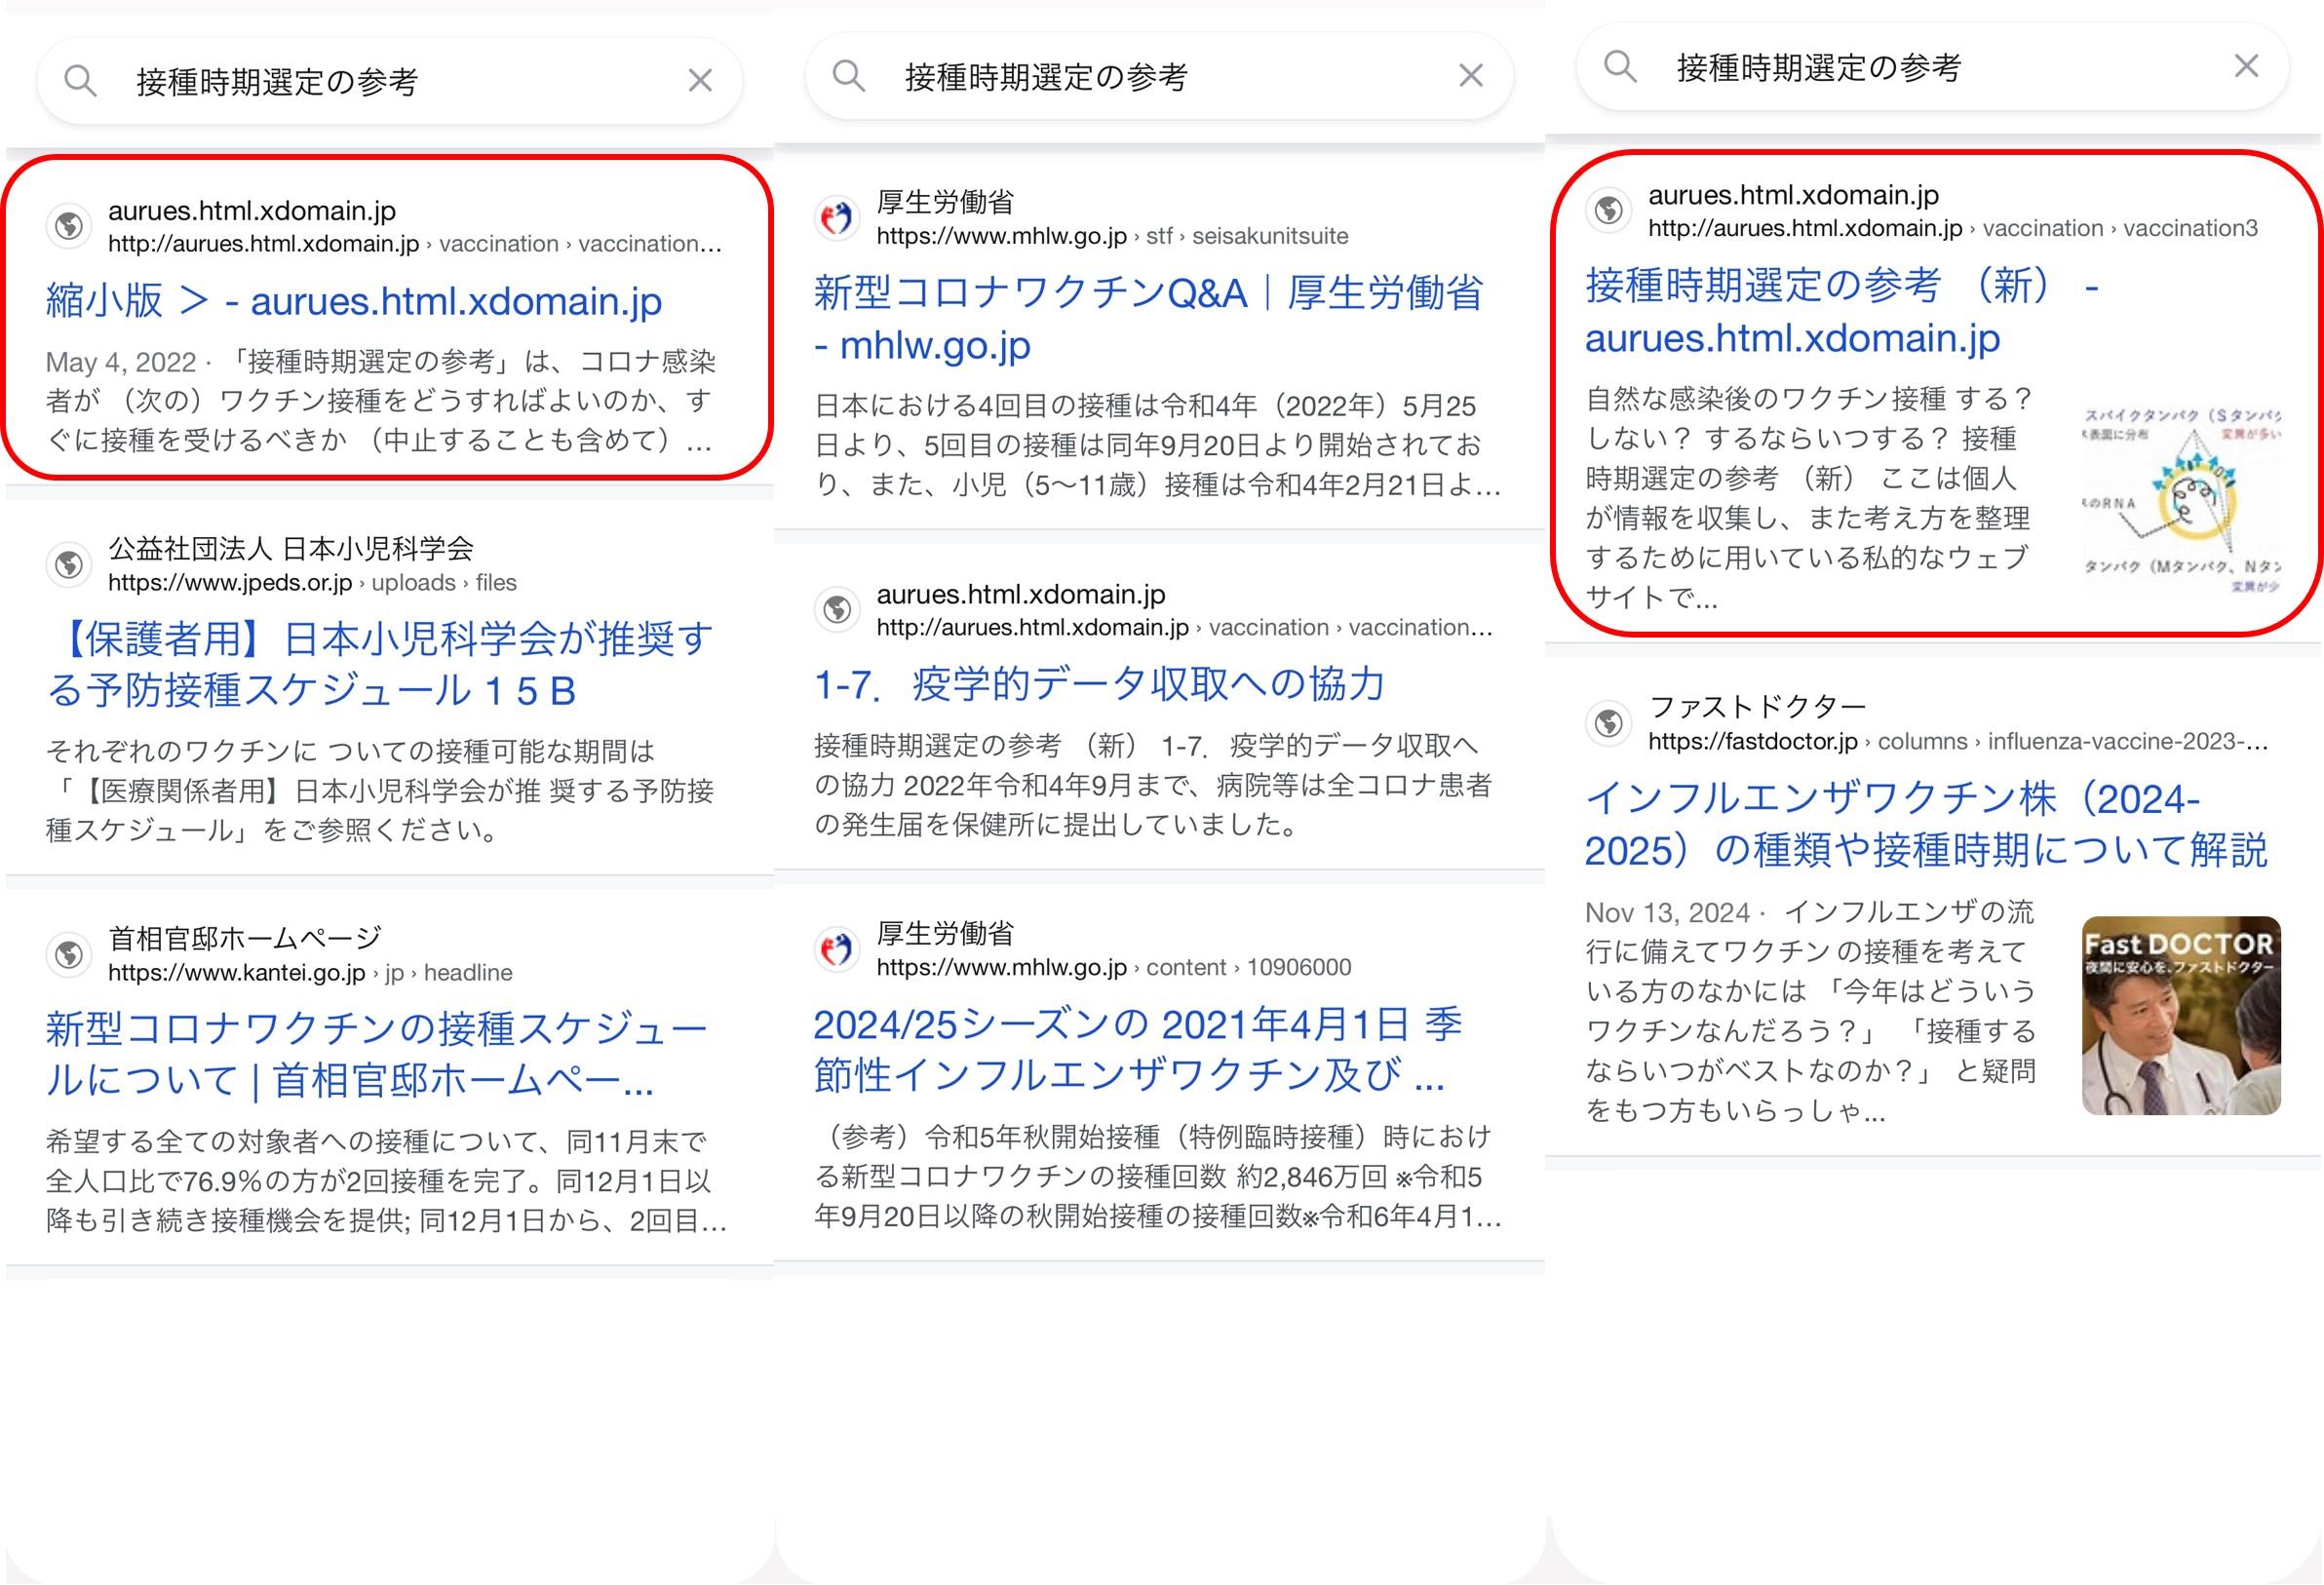The image size is (2324, 1585).
Task: Click 厚生労働省 favicon beside 新型コロナワクチンQ&A result
Action: click(837, 218)
